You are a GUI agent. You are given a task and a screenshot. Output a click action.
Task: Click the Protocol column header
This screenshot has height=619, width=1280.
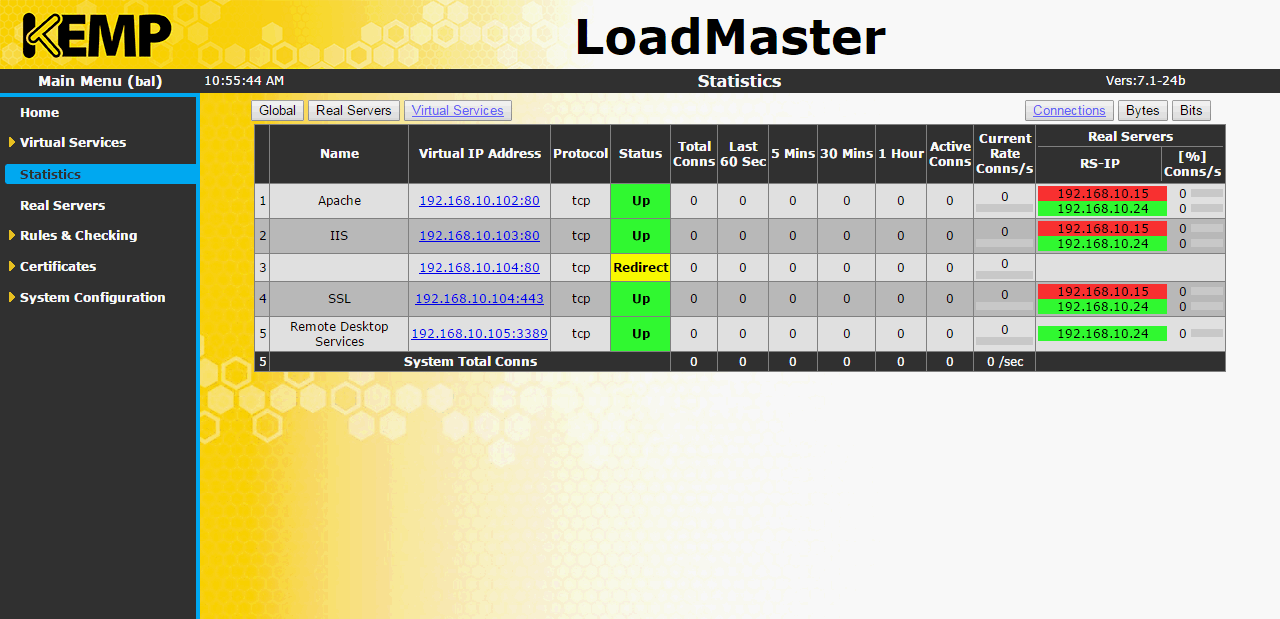tap(580, 154)
